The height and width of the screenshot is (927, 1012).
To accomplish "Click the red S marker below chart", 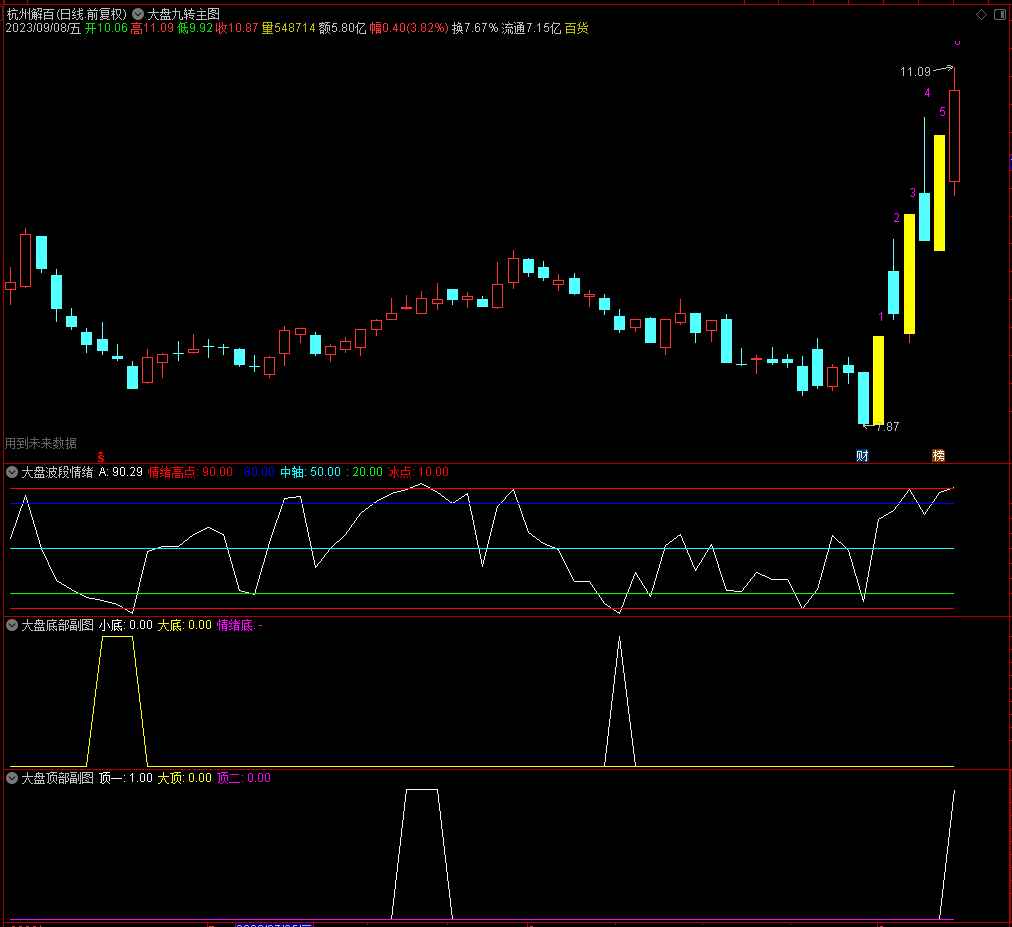I will (x=101, y=457).
